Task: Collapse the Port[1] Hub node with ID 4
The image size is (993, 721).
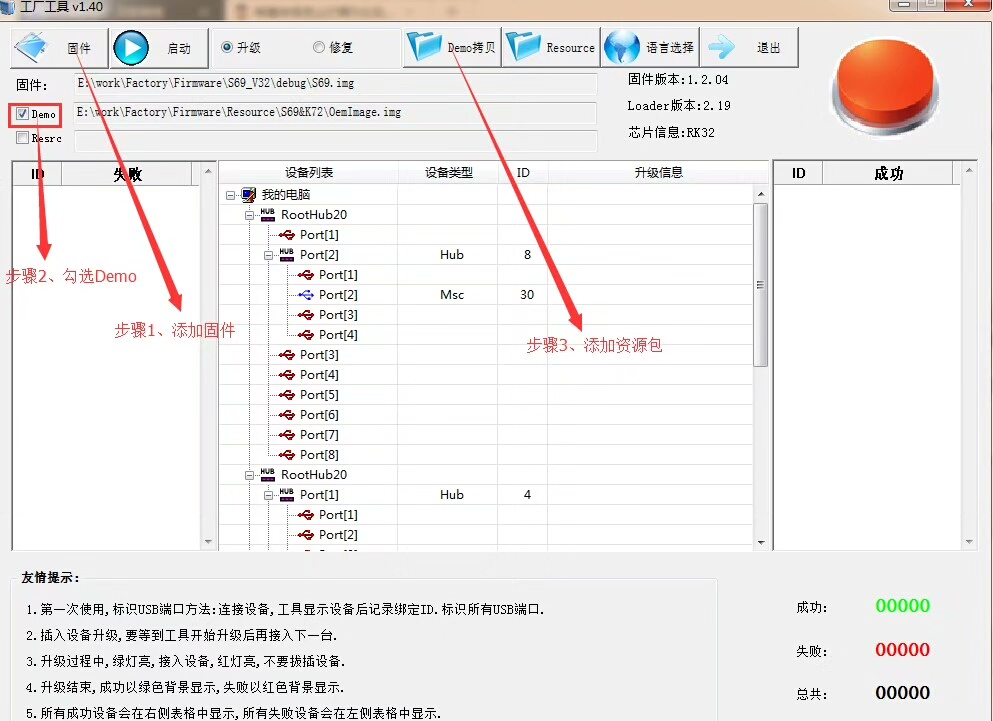Action: click(269, 495)
